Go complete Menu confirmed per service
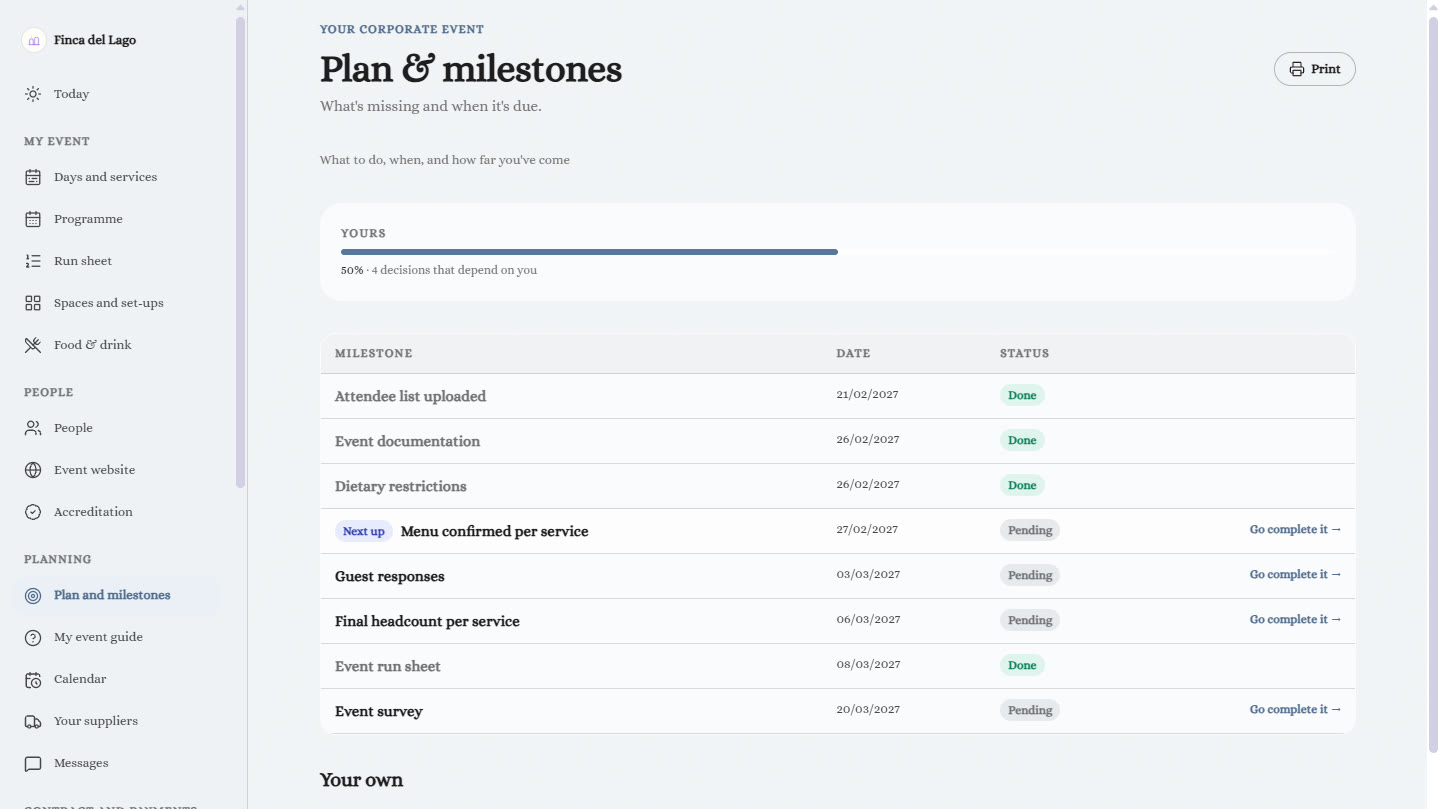Screen dimensions: 1440x809 click(1295, 530)
